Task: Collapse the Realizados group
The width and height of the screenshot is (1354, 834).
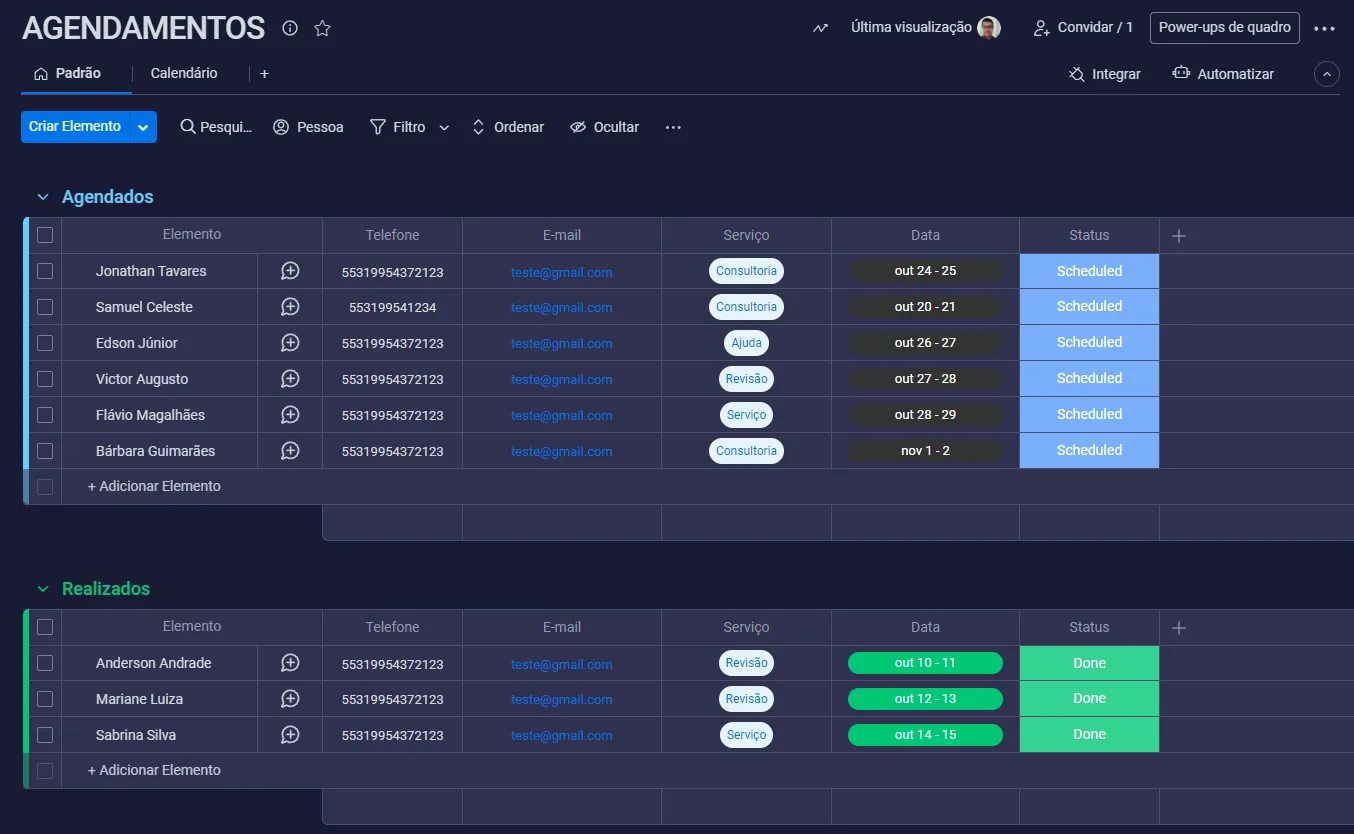Action: [43, 589]
